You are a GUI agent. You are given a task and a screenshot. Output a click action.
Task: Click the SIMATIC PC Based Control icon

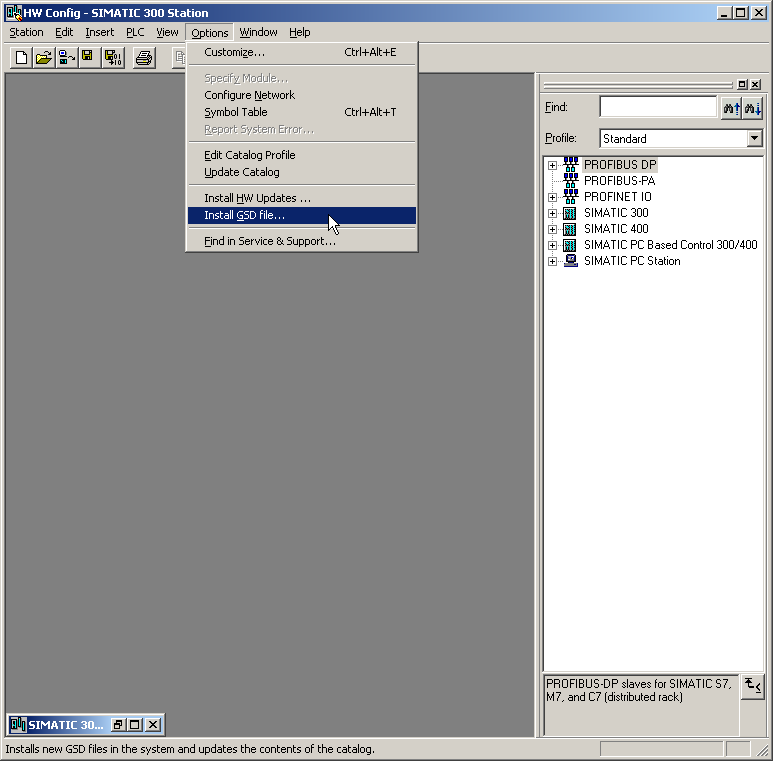tap(570, 245)
